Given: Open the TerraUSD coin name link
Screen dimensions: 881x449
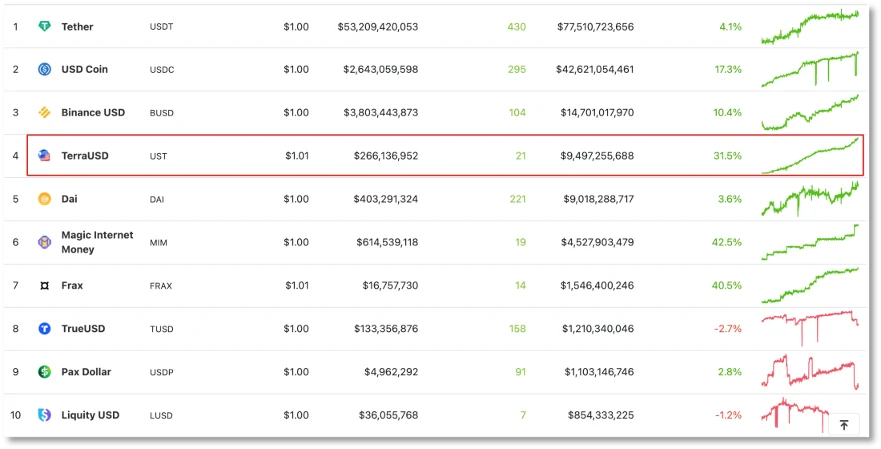Looking at the screenshot, I should pos(85,156).
